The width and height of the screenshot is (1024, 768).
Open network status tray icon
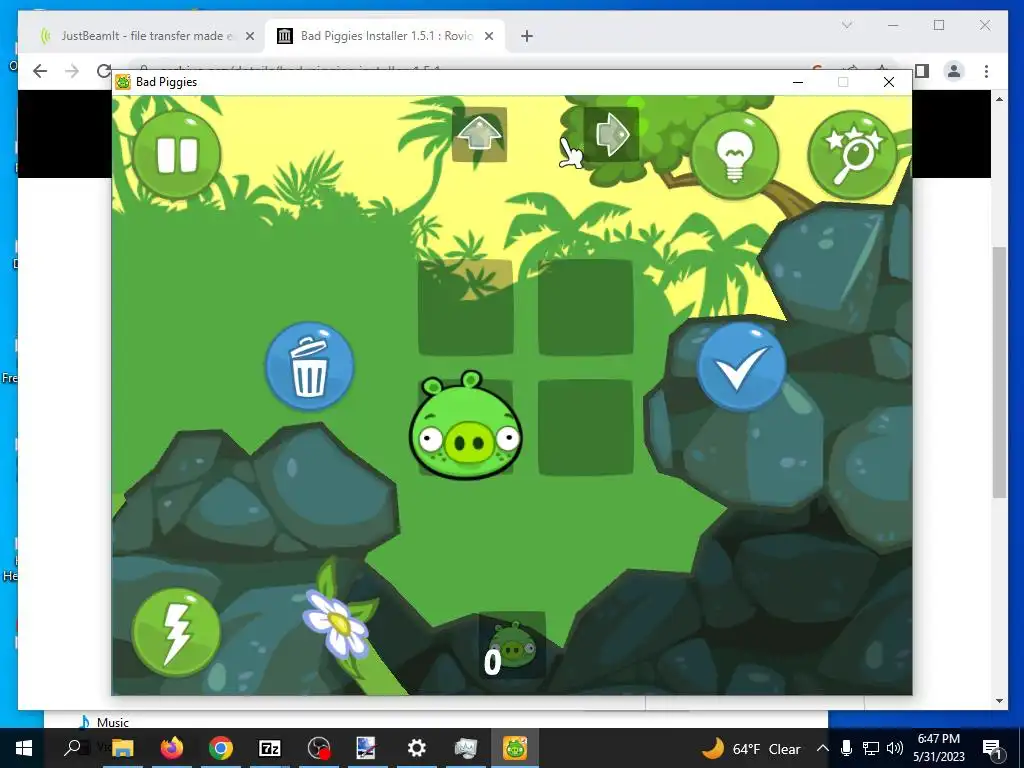871,748
